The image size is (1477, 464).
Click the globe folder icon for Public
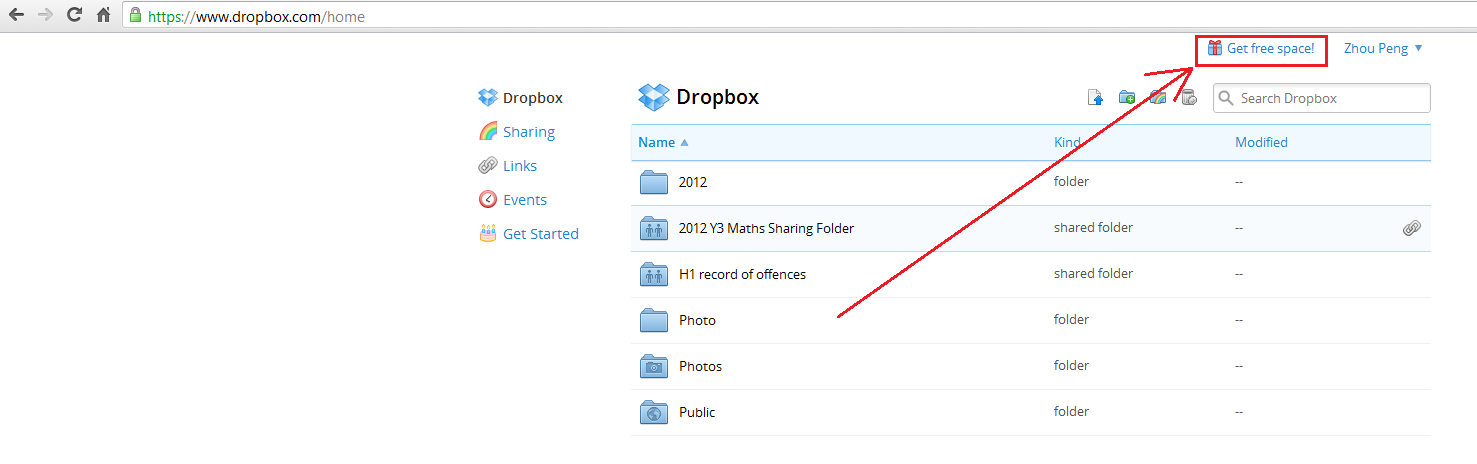[654, 412]
